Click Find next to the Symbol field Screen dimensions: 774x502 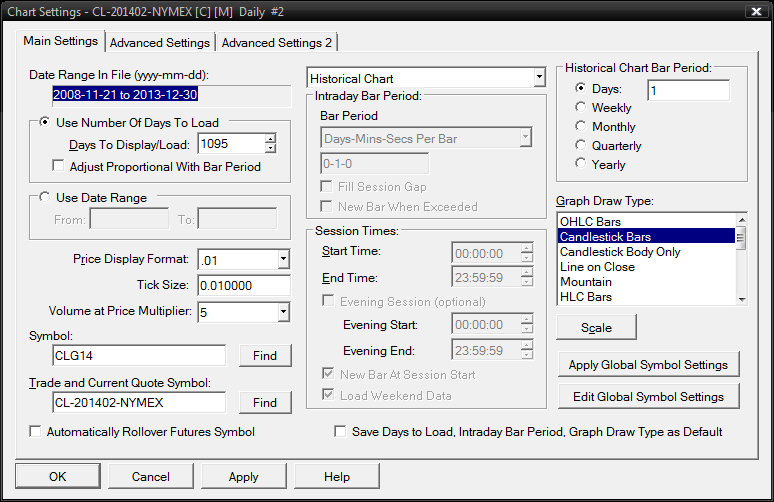[265, 355]
